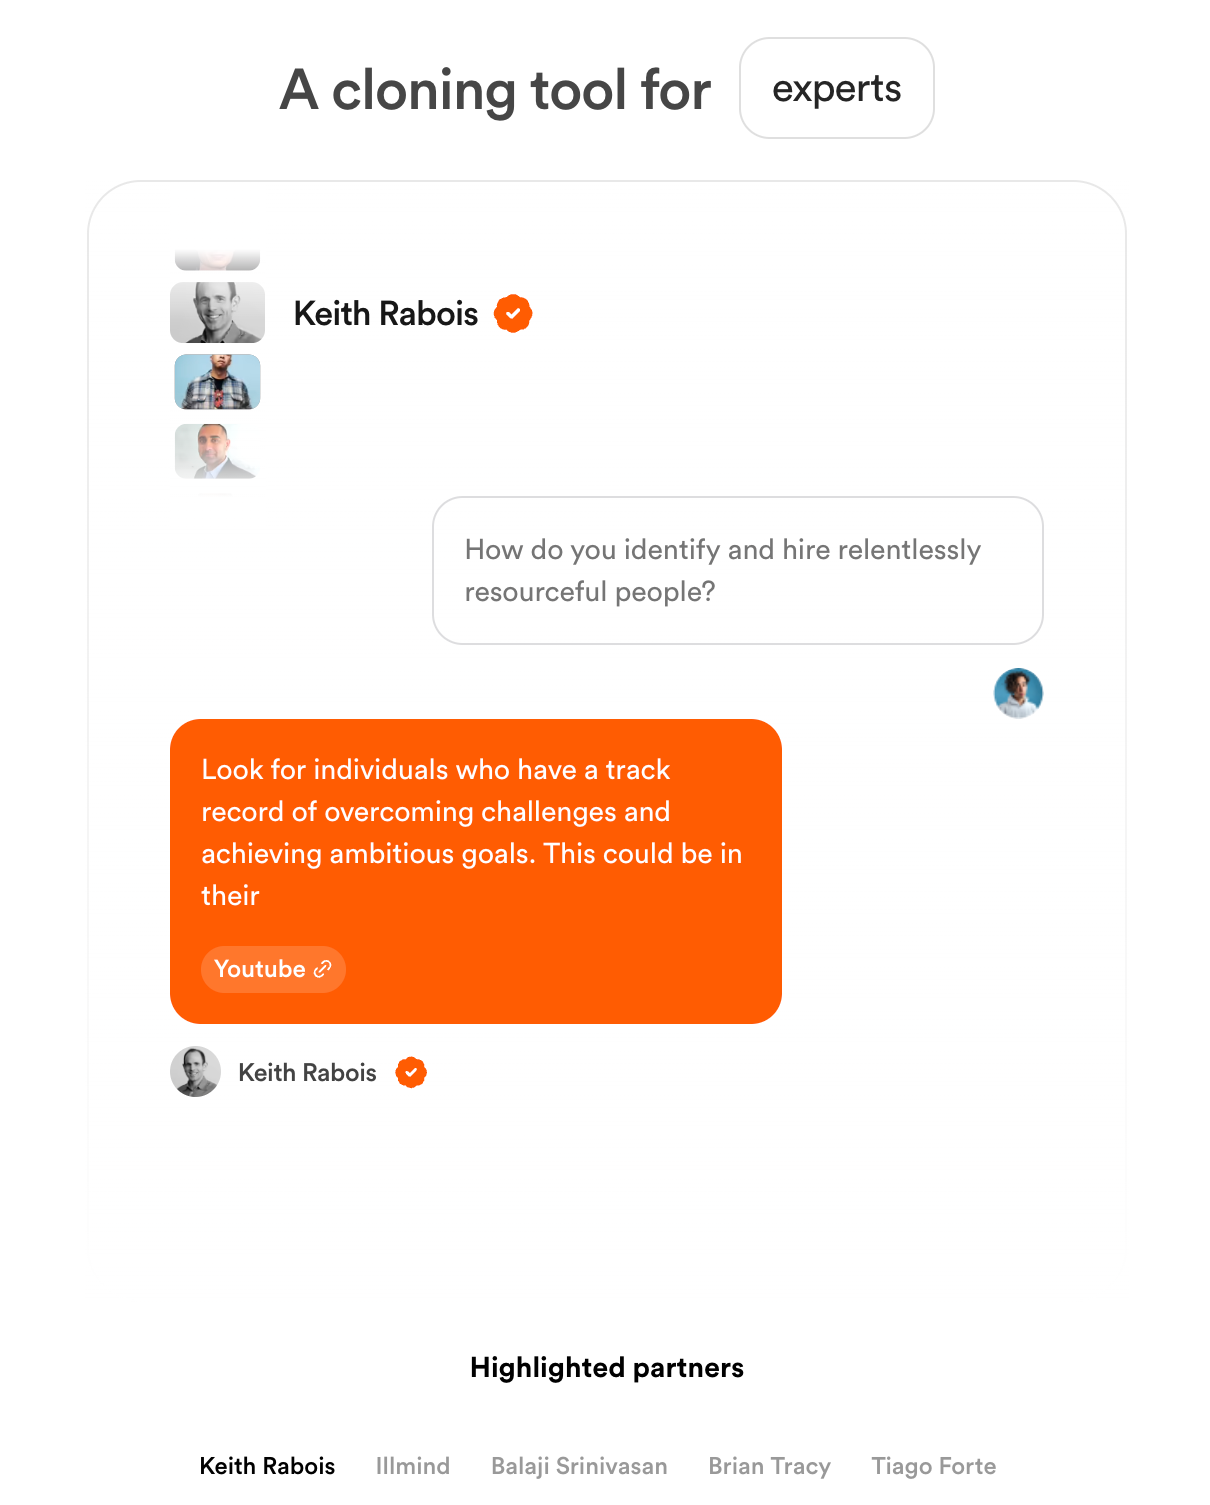Click the partially hidden top carousel thumbnail

point(218,260)
